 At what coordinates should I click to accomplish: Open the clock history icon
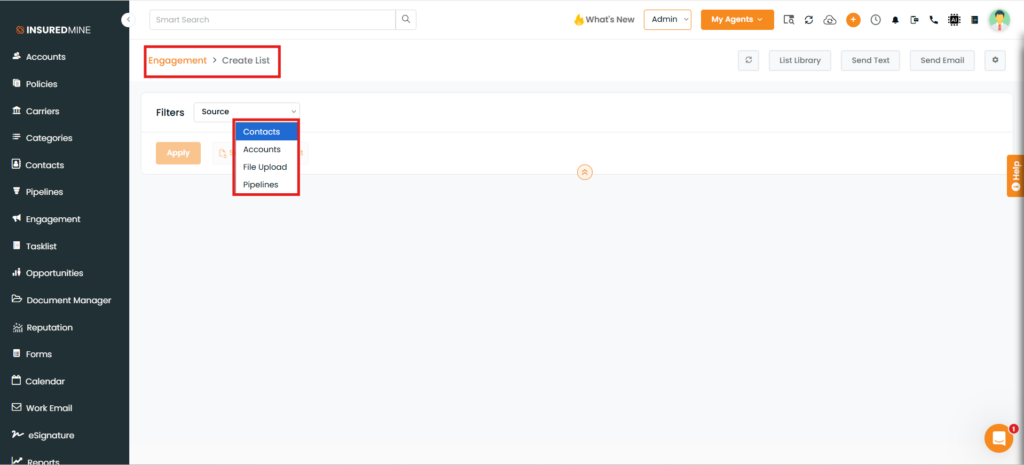[x=875, y=19]
